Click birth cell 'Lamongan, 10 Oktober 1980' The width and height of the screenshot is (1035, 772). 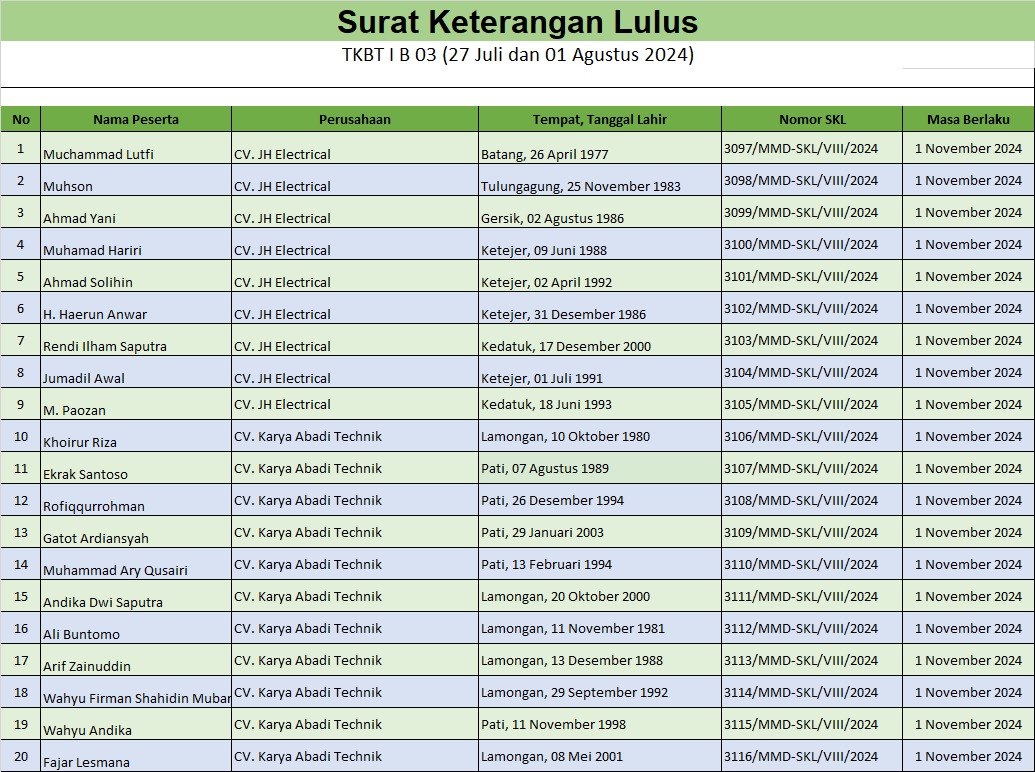click(x=599, y=436)
